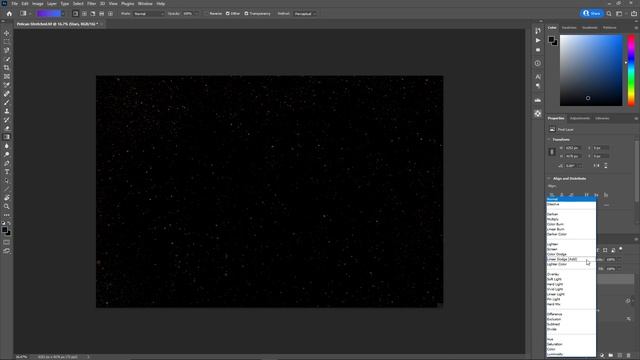This screenshot has width=640, height=360.
Task: Flip the layer vertically in Transform
Action: point(606,166)
